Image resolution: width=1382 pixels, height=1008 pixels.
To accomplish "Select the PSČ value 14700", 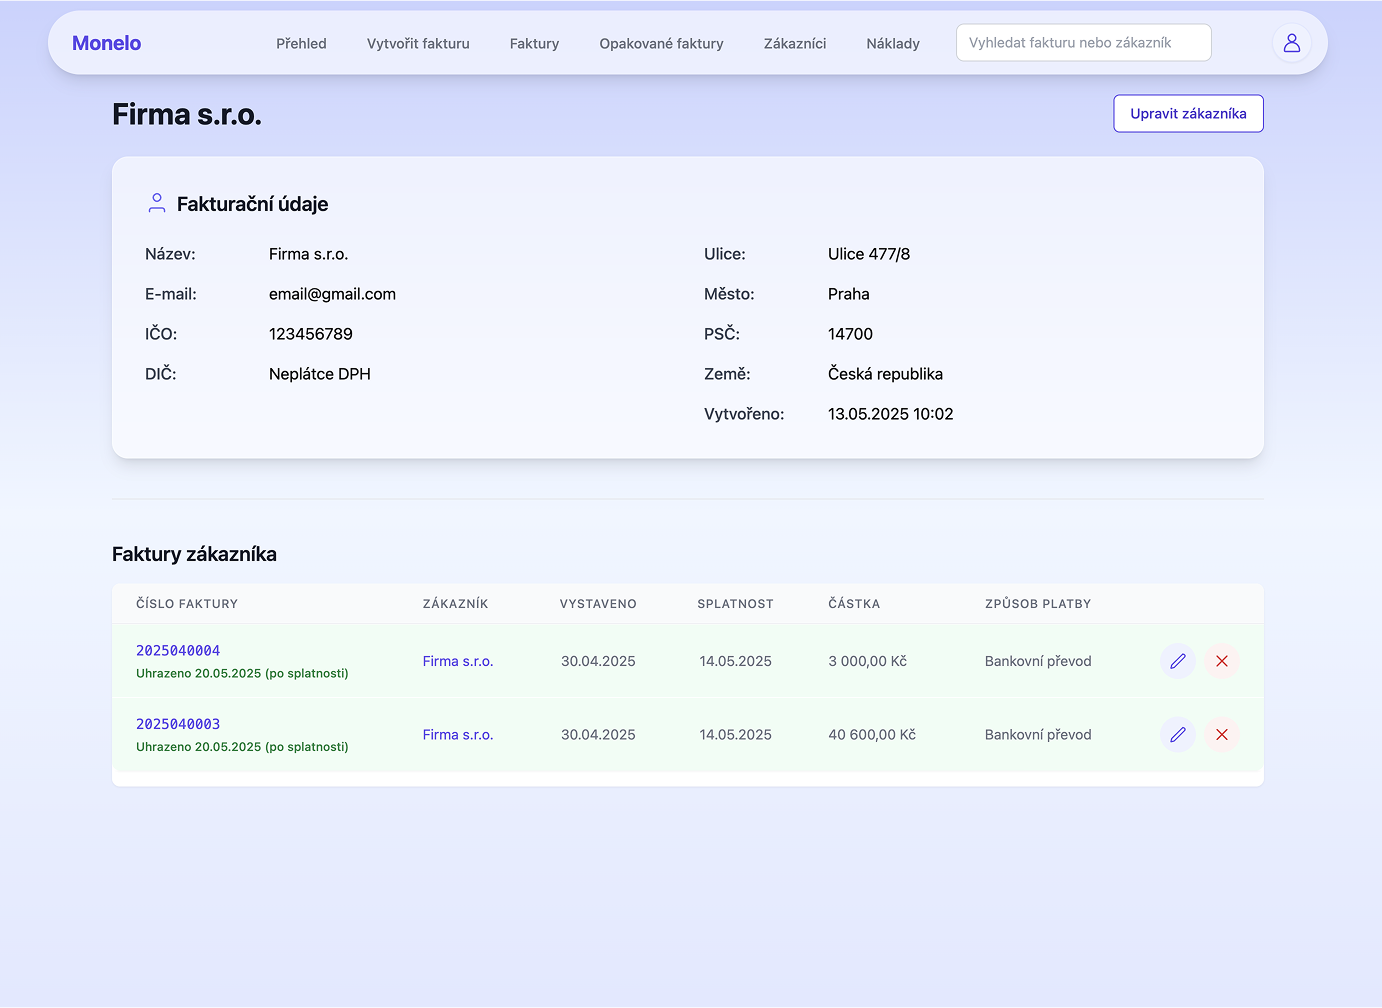I will coord(850,334).
